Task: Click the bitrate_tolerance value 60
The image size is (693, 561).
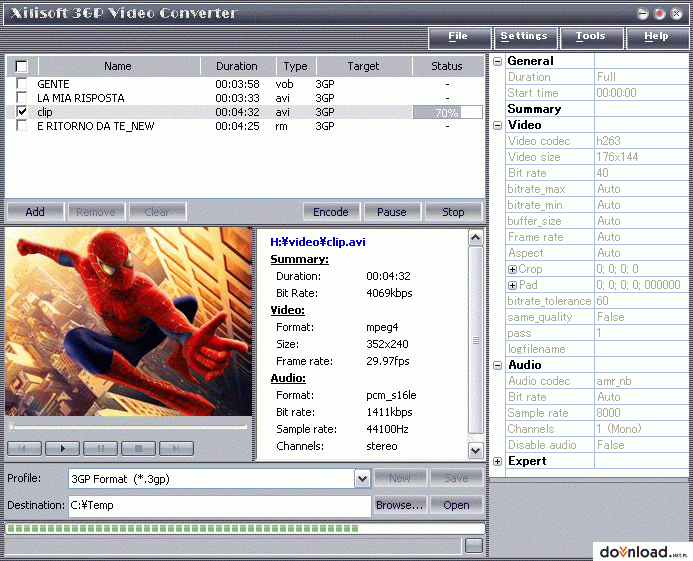Action: tap(602, 301)
